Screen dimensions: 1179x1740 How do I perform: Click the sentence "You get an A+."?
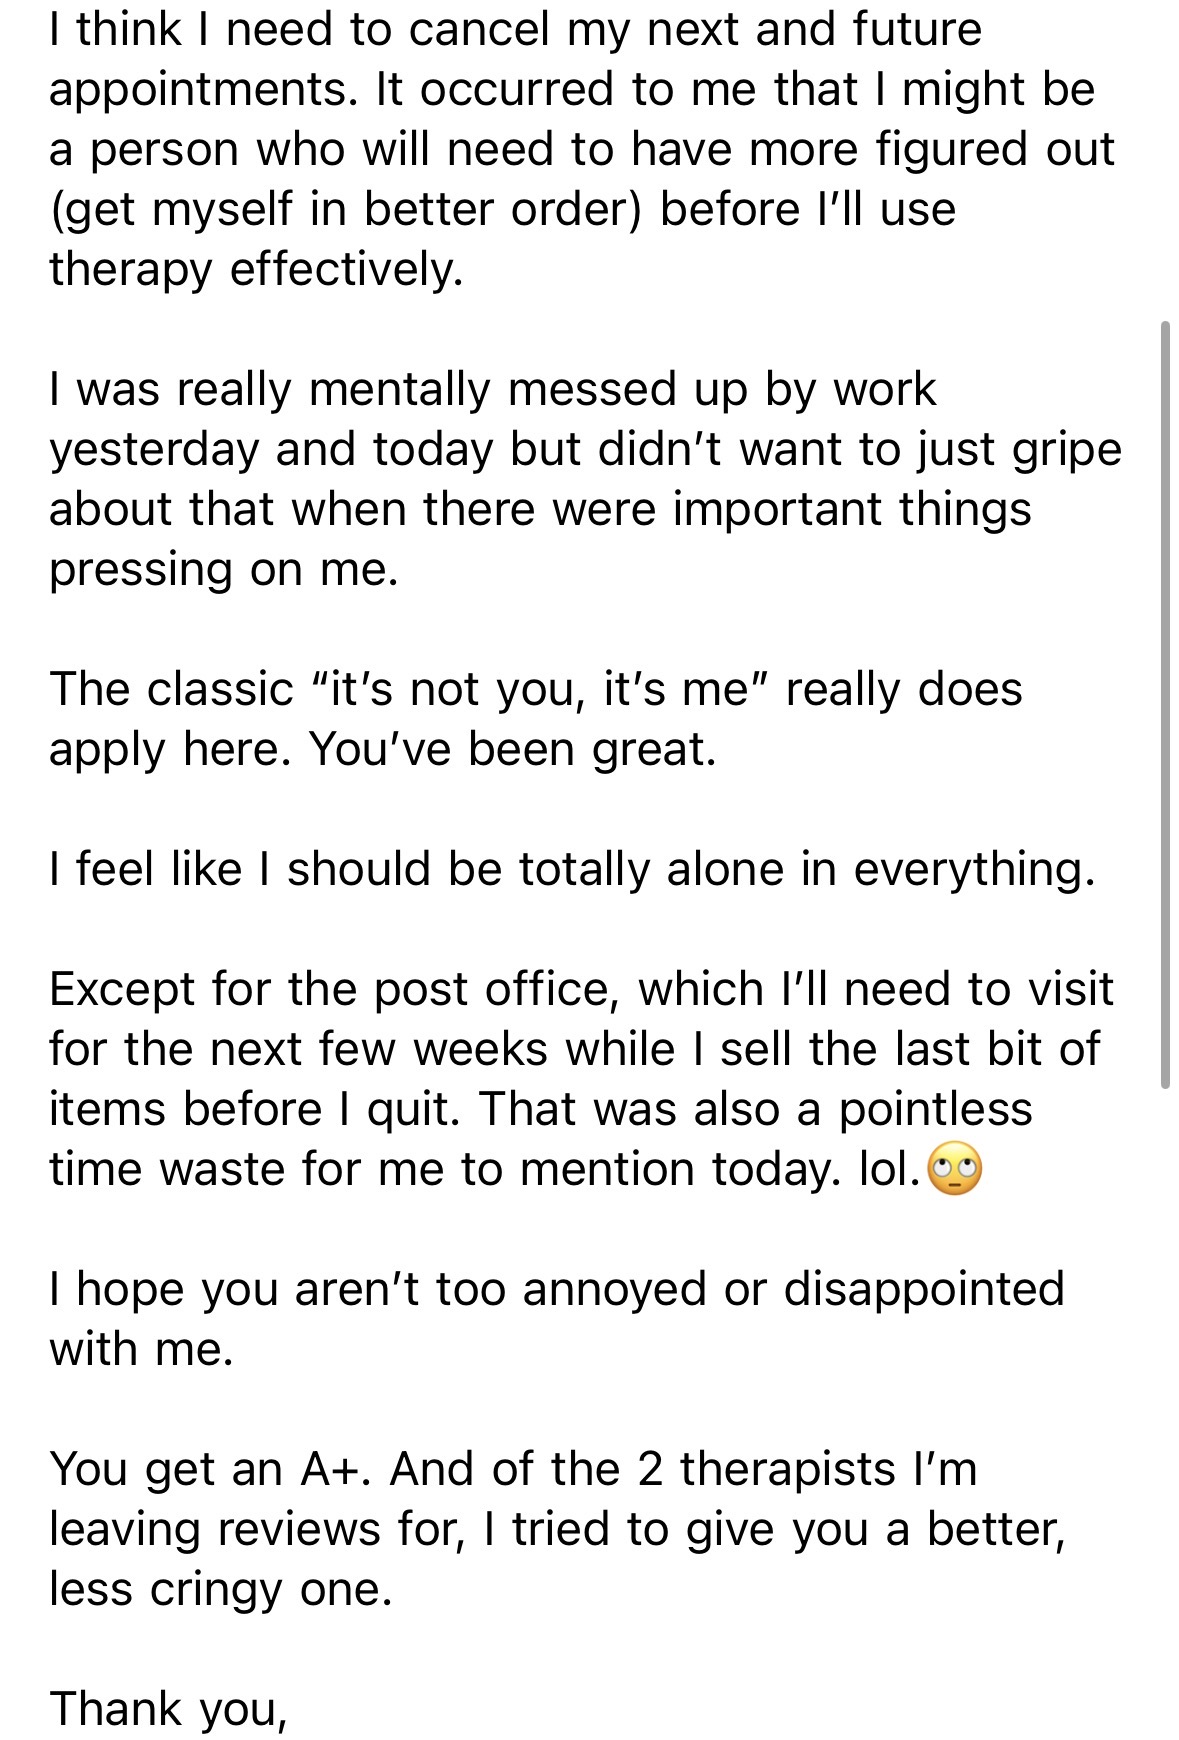pyautogui.click(x=210, y=1469)
